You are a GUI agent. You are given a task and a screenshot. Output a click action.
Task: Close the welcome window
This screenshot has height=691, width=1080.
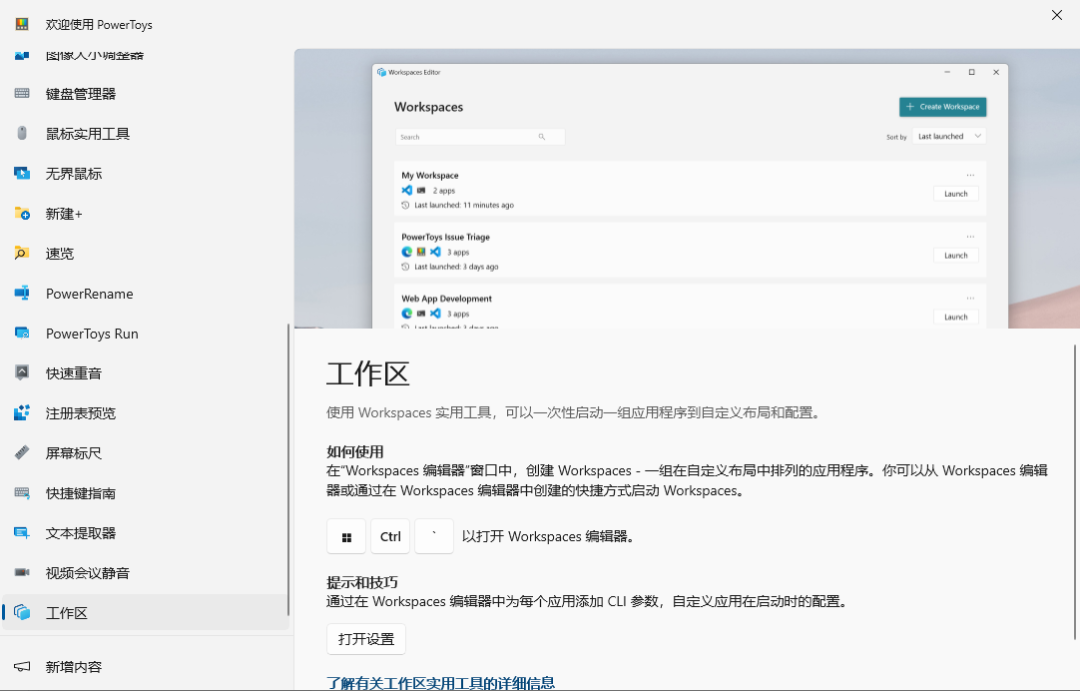(1057, 15)
